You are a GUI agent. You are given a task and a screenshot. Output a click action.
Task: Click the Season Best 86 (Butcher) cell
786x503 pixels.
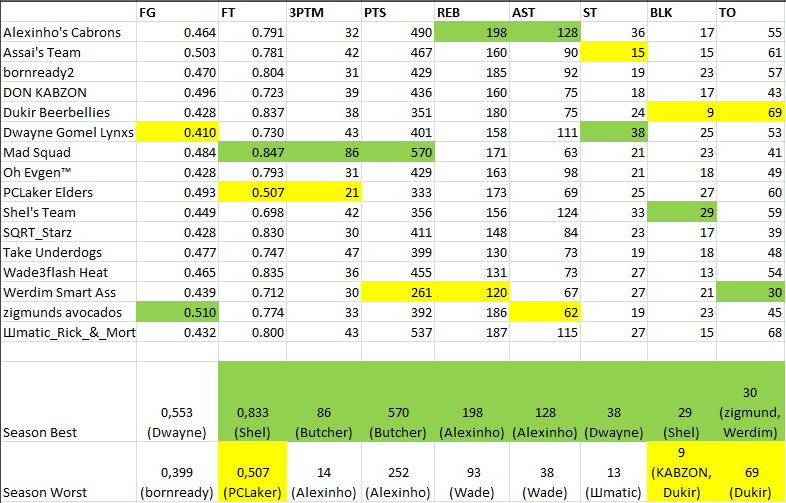(324, 402)
